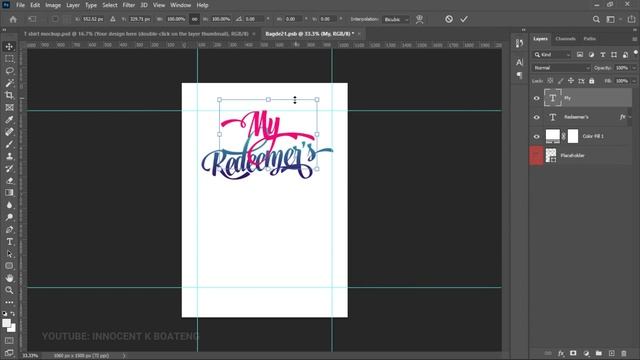This screenshot has height=360, width=640.
Task: Select the Path Selection tool
Action: [9, 254]
